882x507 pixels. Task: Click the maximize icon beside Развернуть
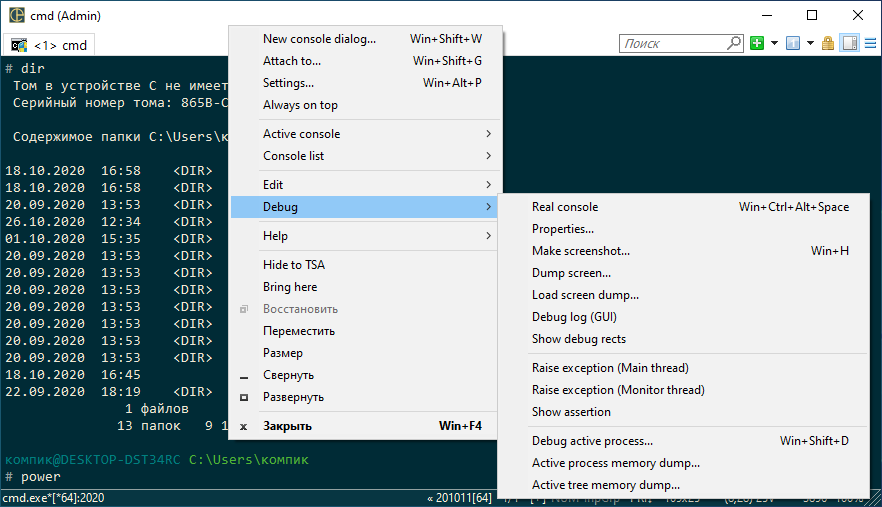click(x=243, y=397)
